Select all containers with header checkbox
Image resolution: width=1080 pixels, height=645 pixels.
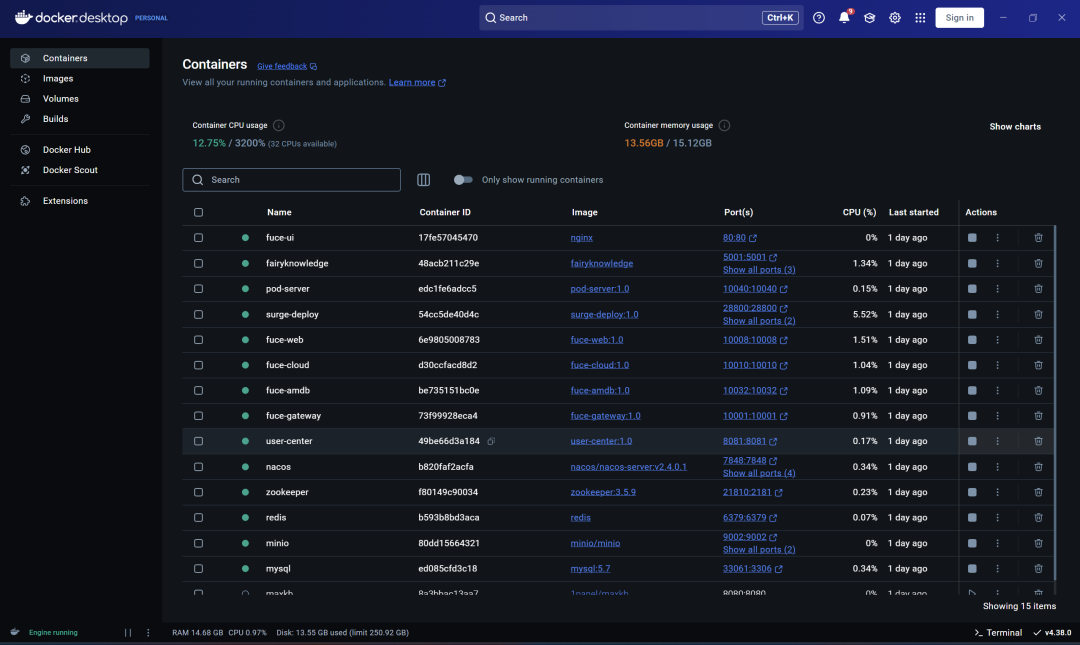[x=198, y=212]
